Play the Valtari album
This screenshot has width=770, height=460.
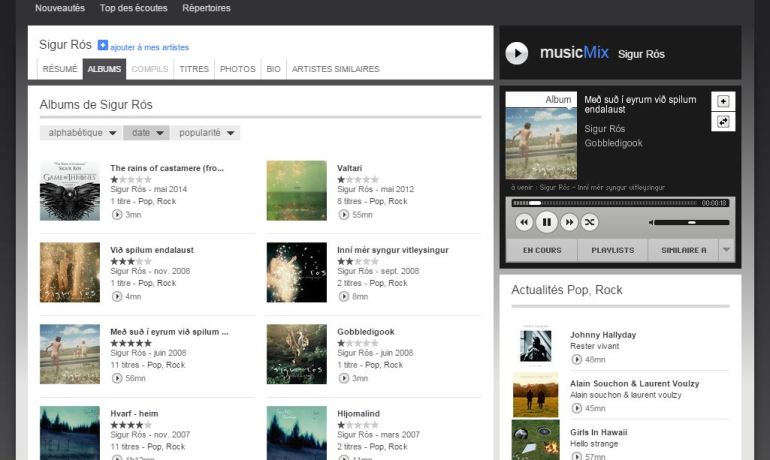coord(344,215)
